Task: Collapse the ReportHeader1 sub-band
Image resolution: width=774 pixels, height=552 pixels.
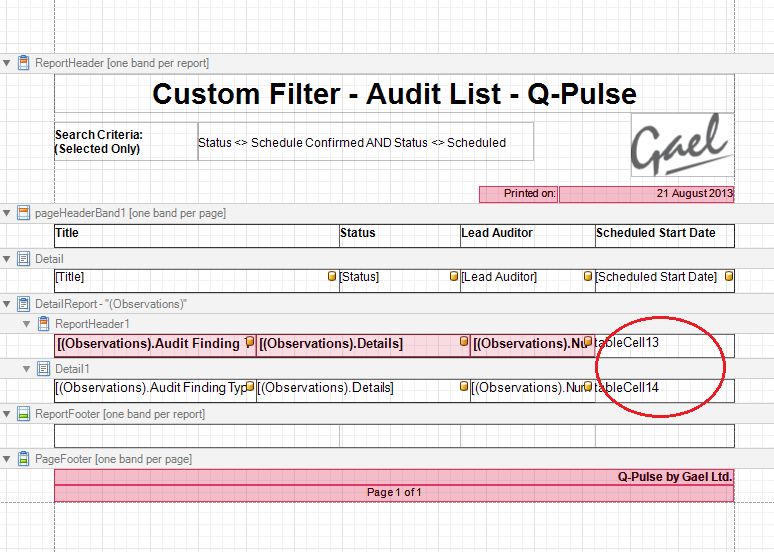Action: tap(27, 324)
